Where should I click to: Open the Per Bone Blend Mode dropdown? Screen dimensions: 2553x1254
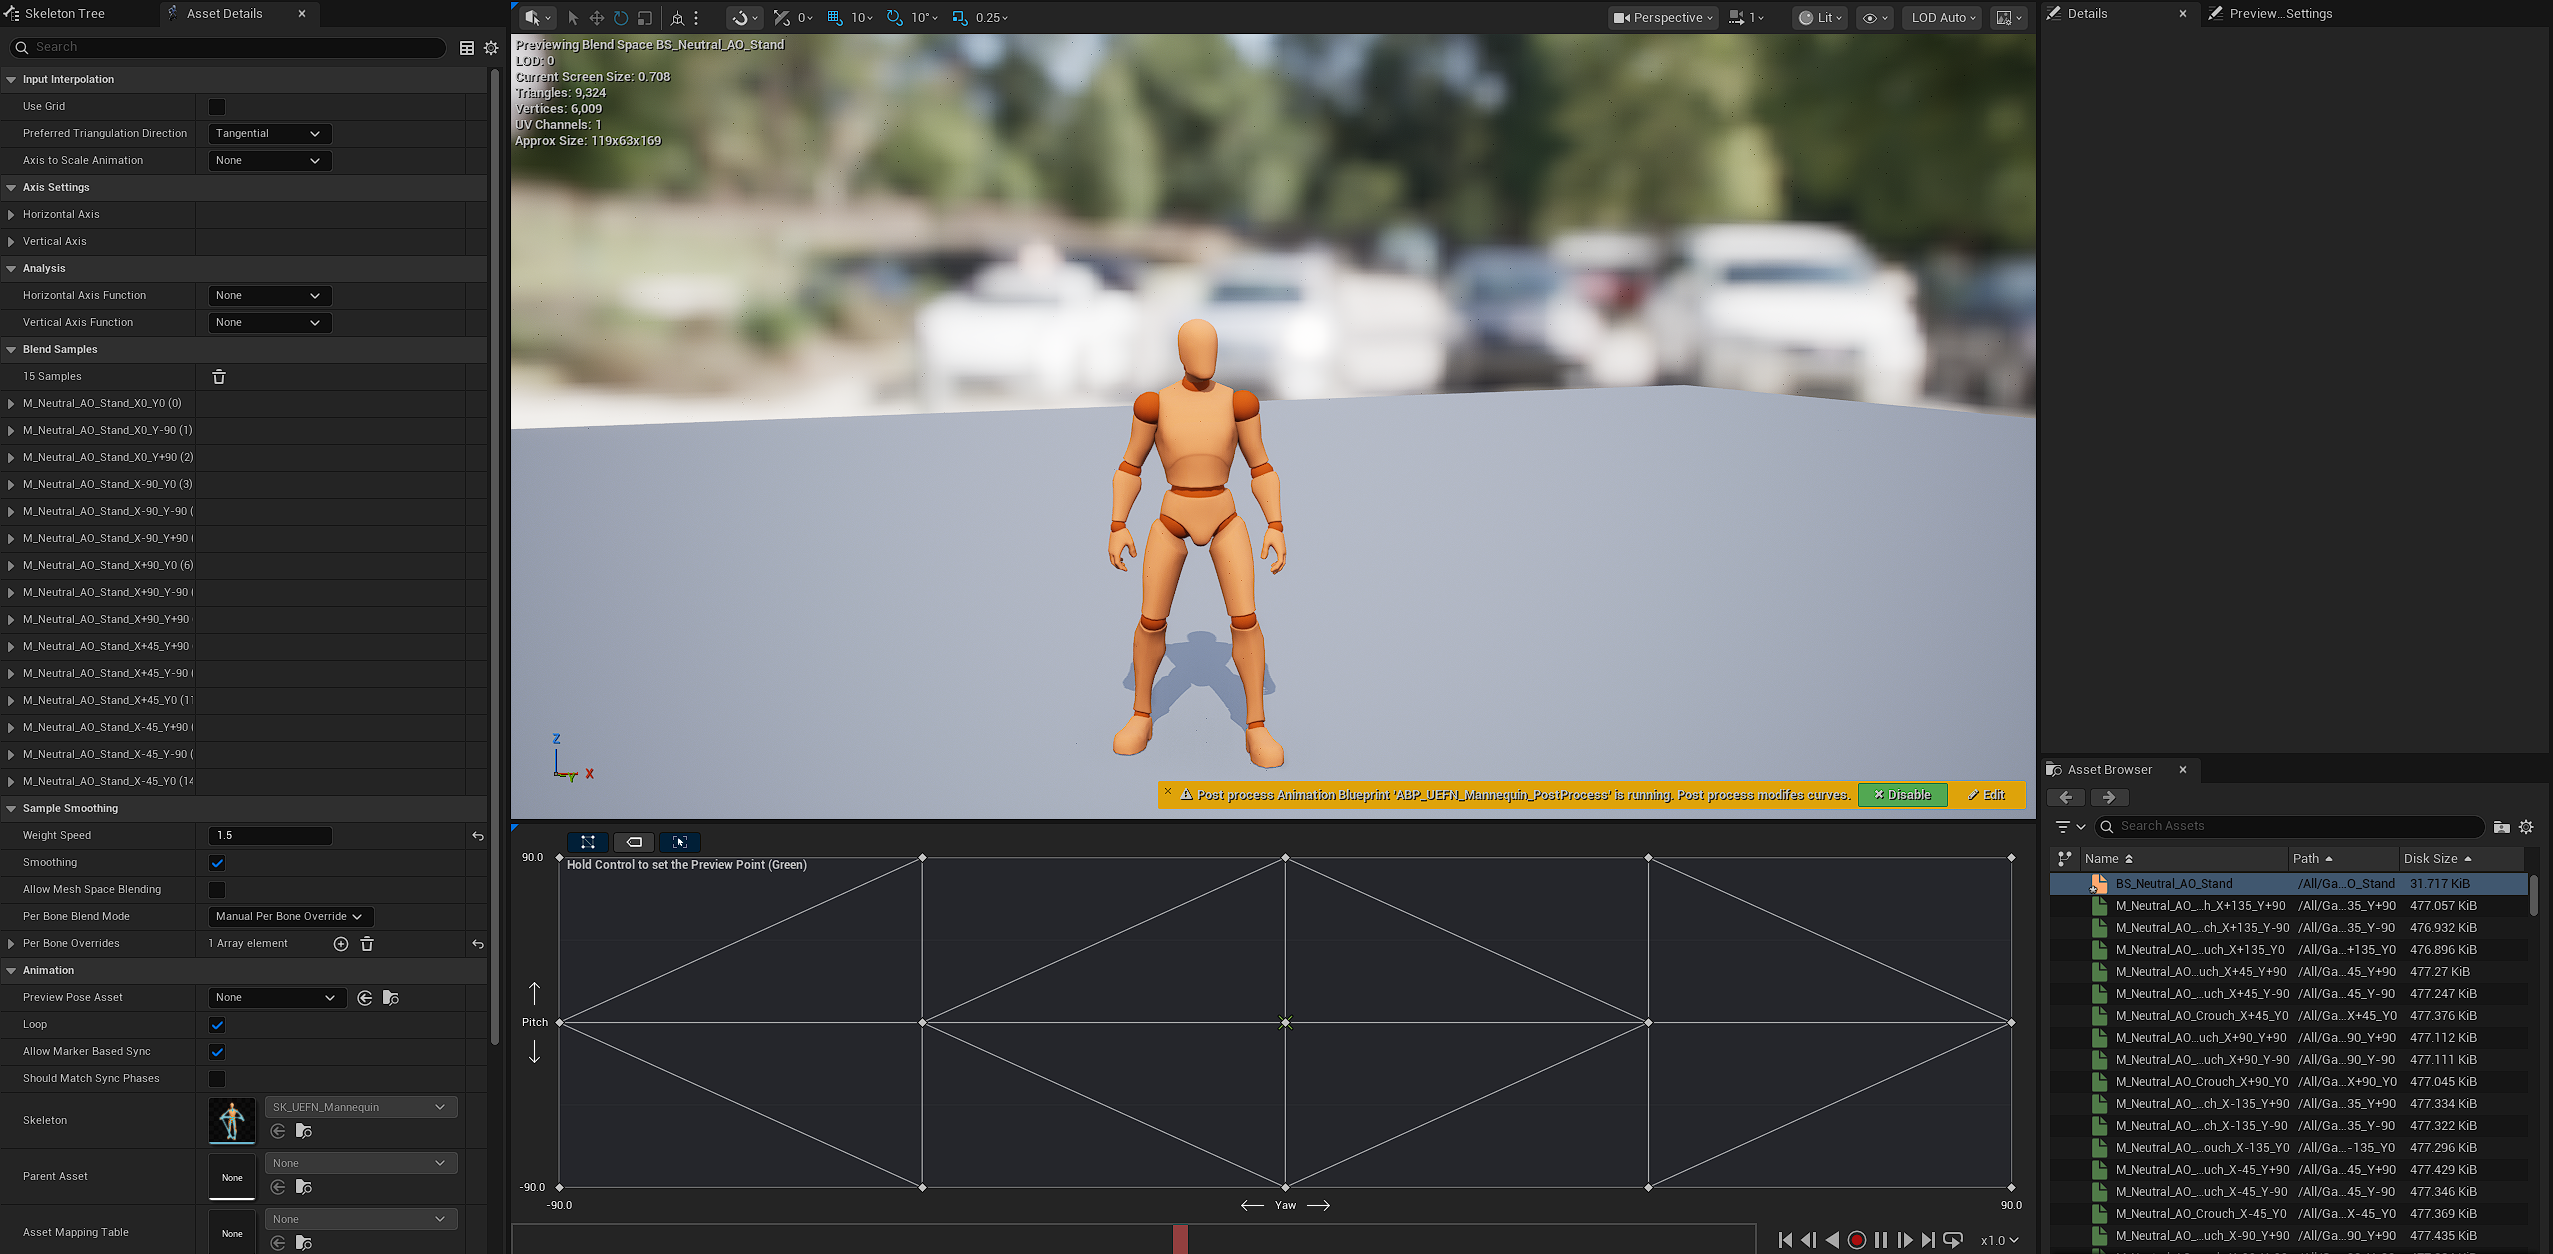290,917
